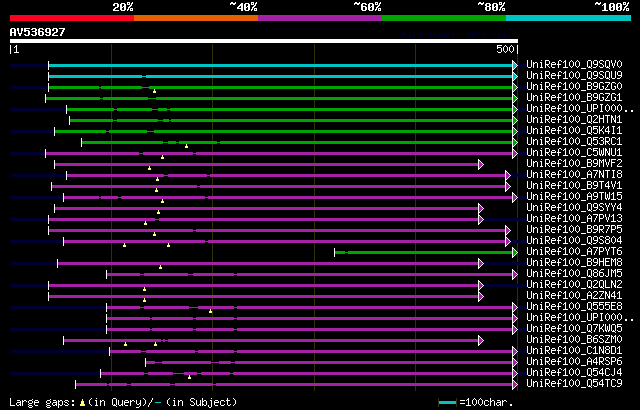Click the cyan arrowhead ending the Q9SQV0 alignment

pyautogui.click(x=515, y=65)
